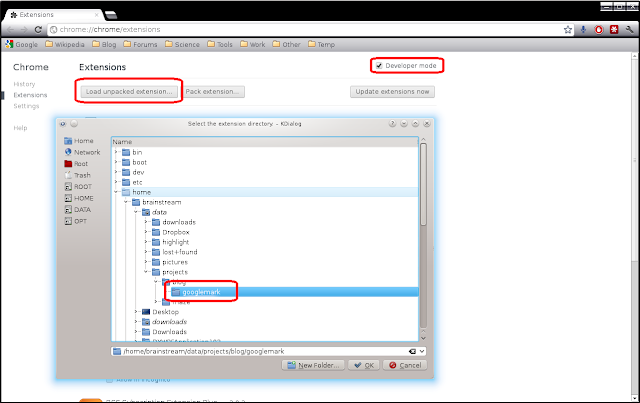Screen dimensions: 640x403
Task: Select ROOT drive in places panel
Action: [x=78, y=187]
